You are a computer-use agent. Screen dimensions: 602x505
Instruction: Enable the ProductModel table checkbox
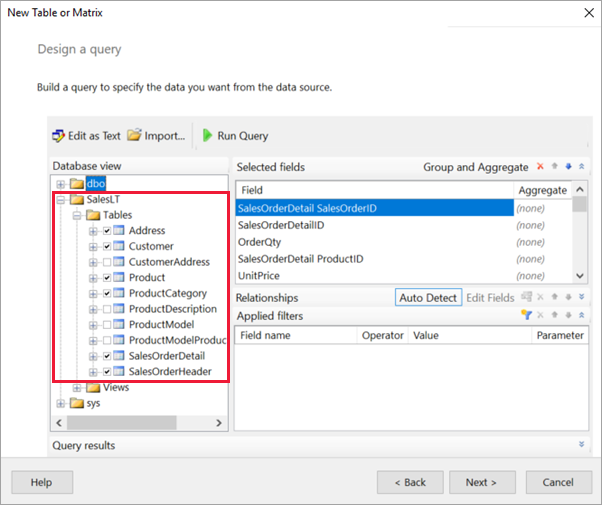click(108, 325)
